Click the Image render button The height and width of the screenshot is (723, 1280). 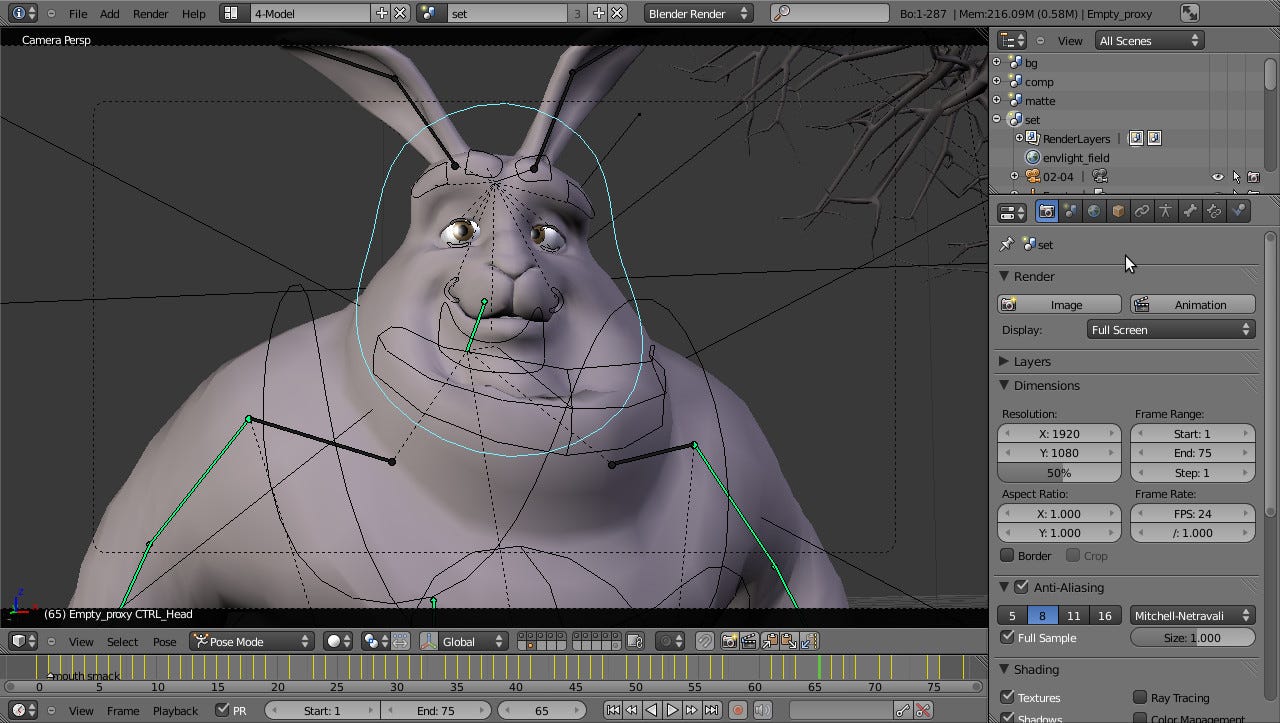(x=1058, y=303)
